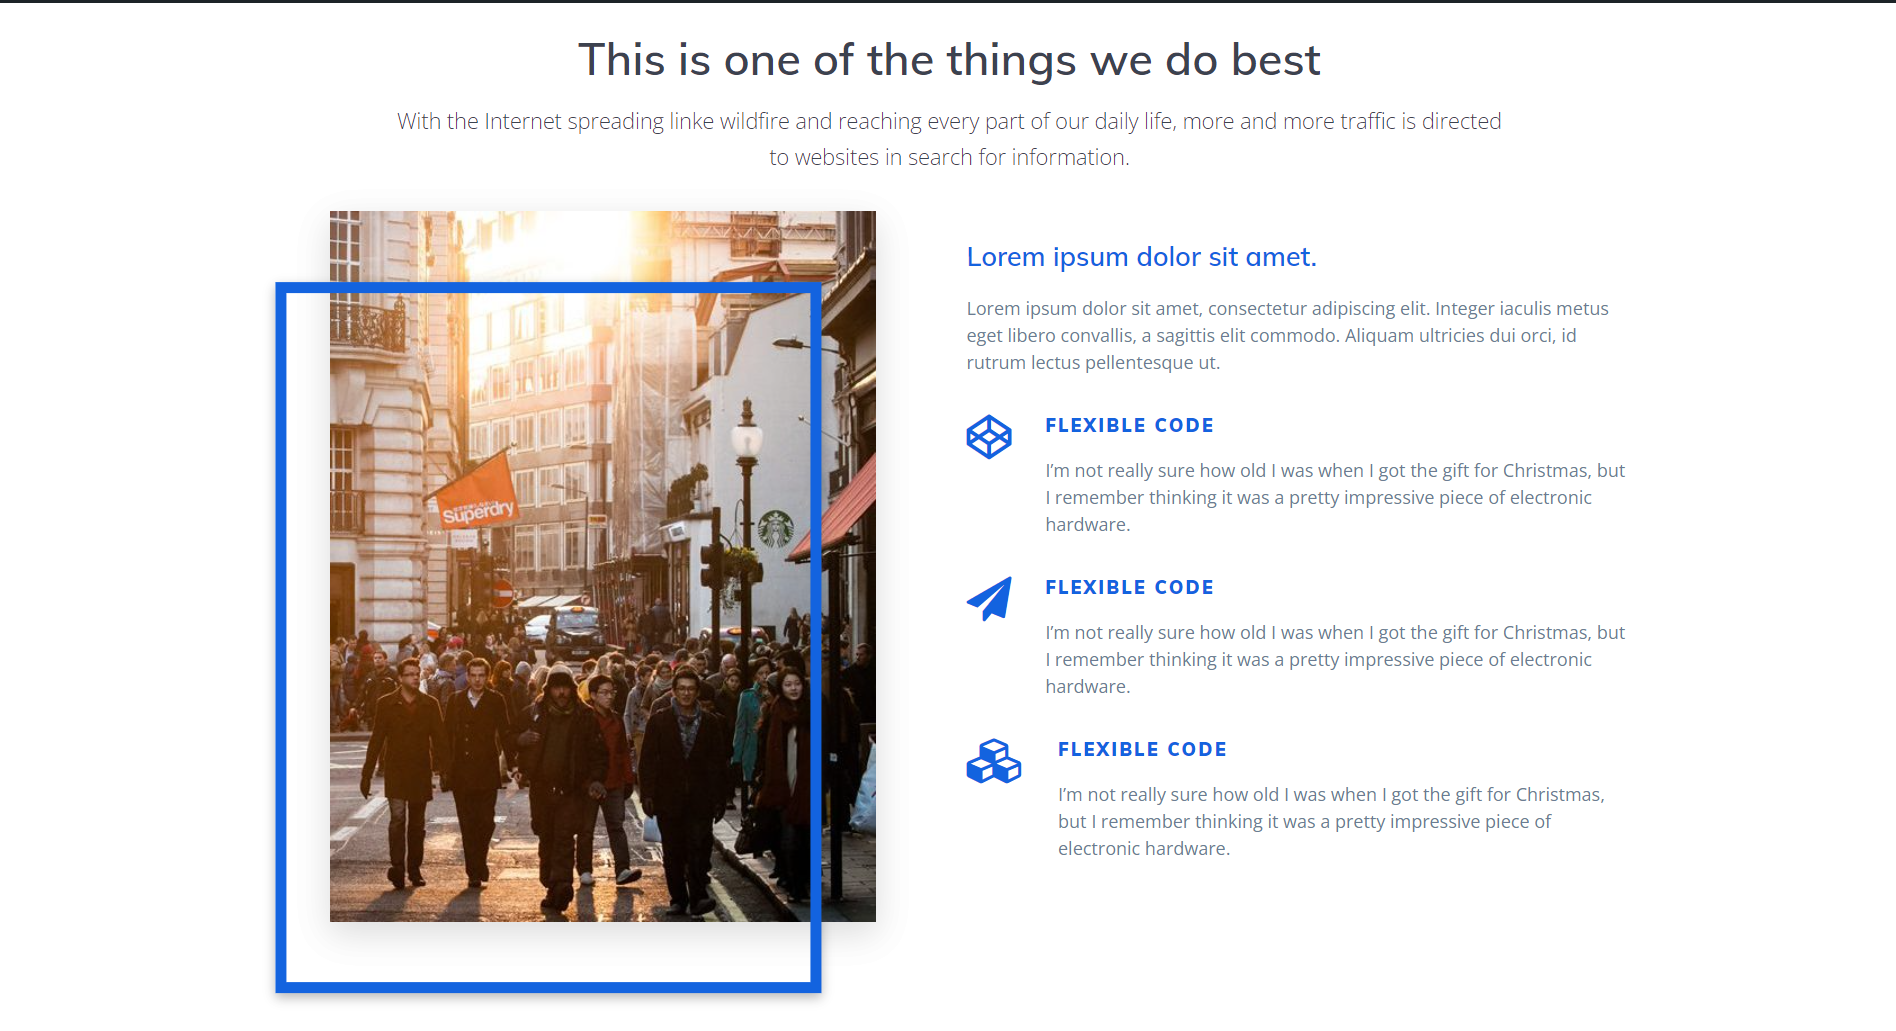Click the subtitle paragraph about Internet spreading

(x=948, y=139)
